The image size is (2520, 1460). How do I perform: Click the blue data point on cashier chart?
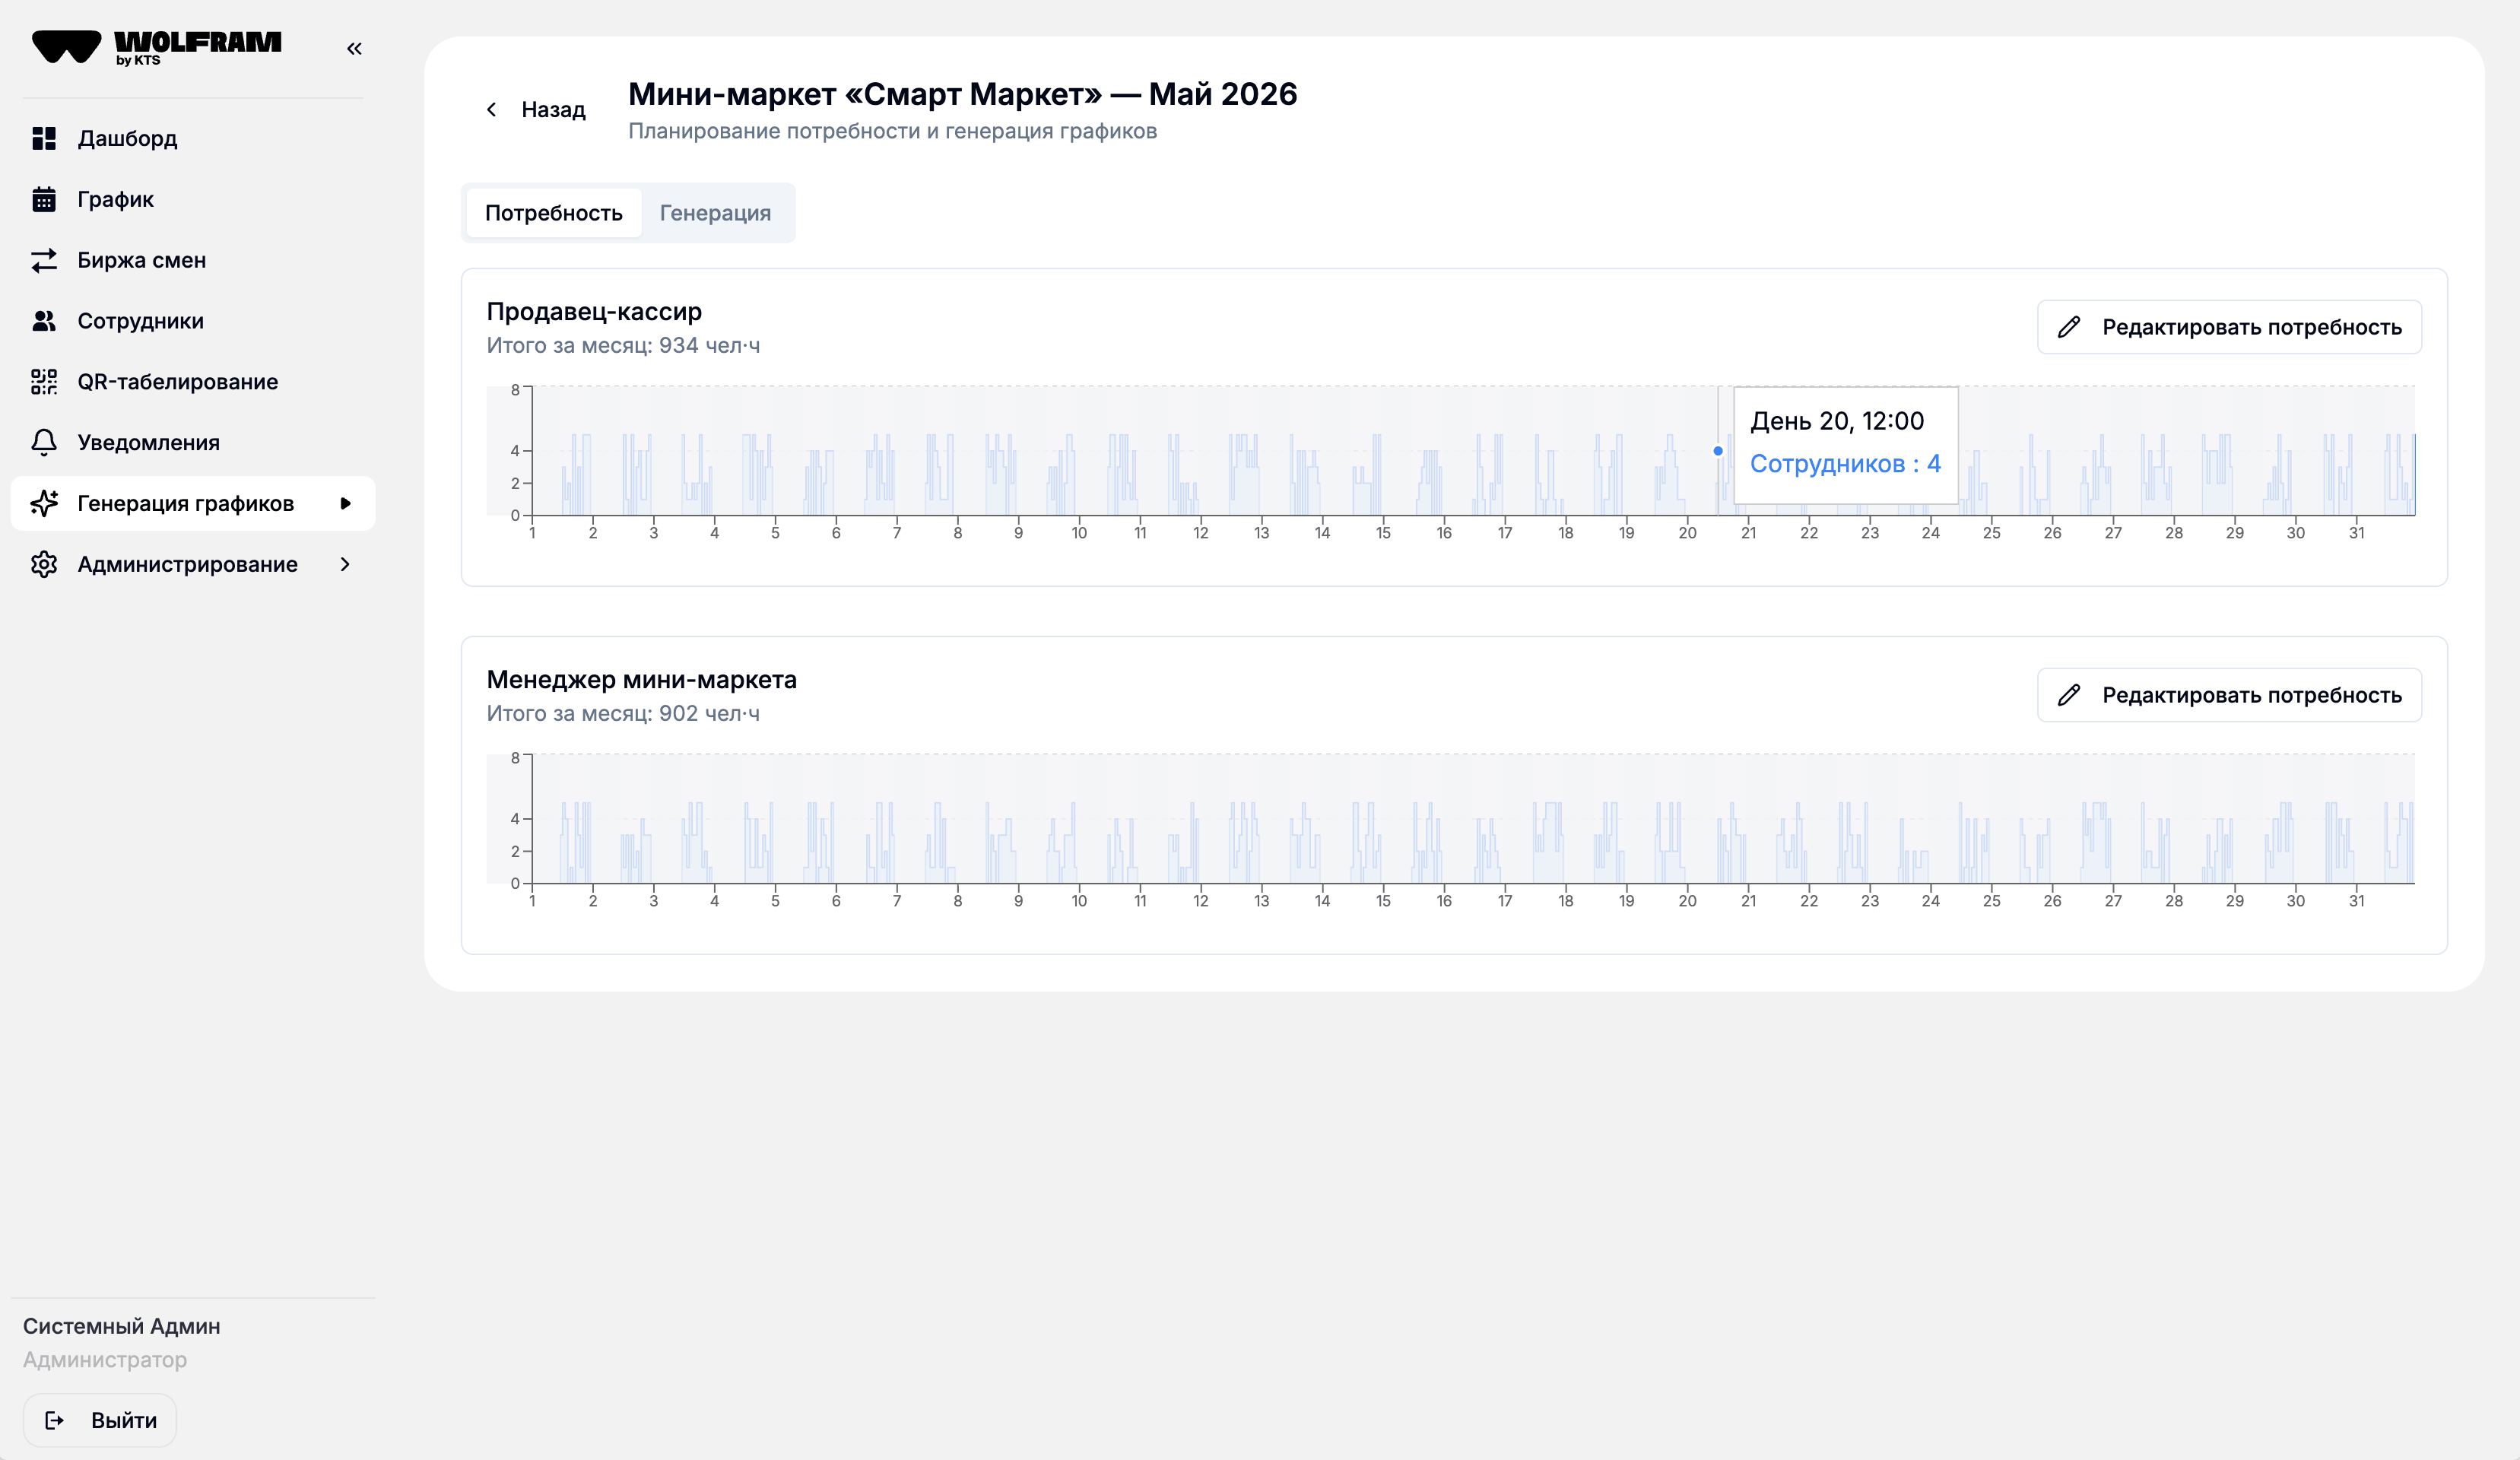point(1718,451)
